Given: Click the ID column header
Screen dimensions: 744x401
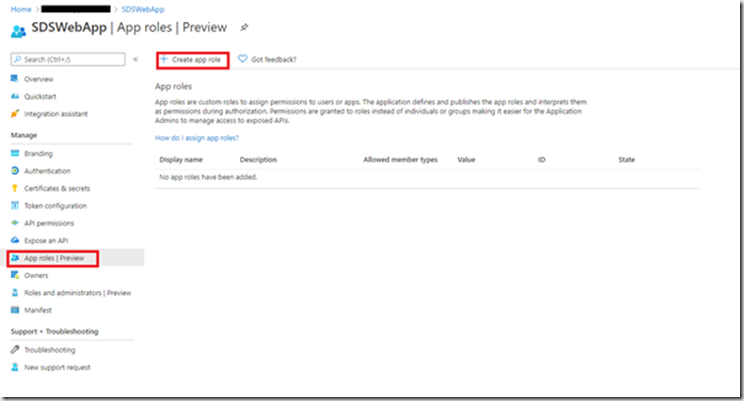Looking at the screenshot, I should pos(541,159).
